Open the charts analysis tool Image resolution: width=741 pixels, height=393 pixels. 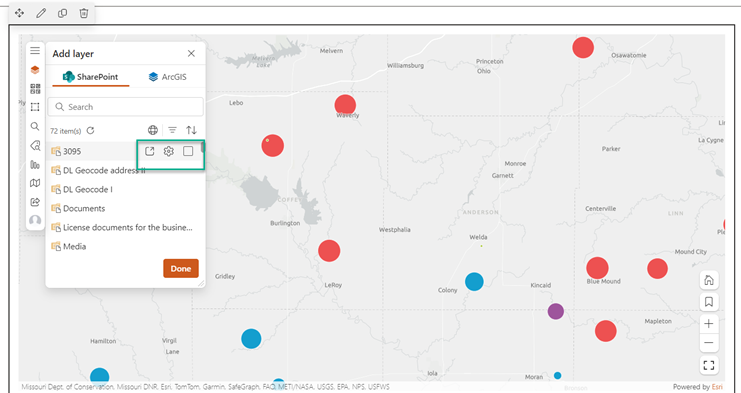(x=35, y=164)
